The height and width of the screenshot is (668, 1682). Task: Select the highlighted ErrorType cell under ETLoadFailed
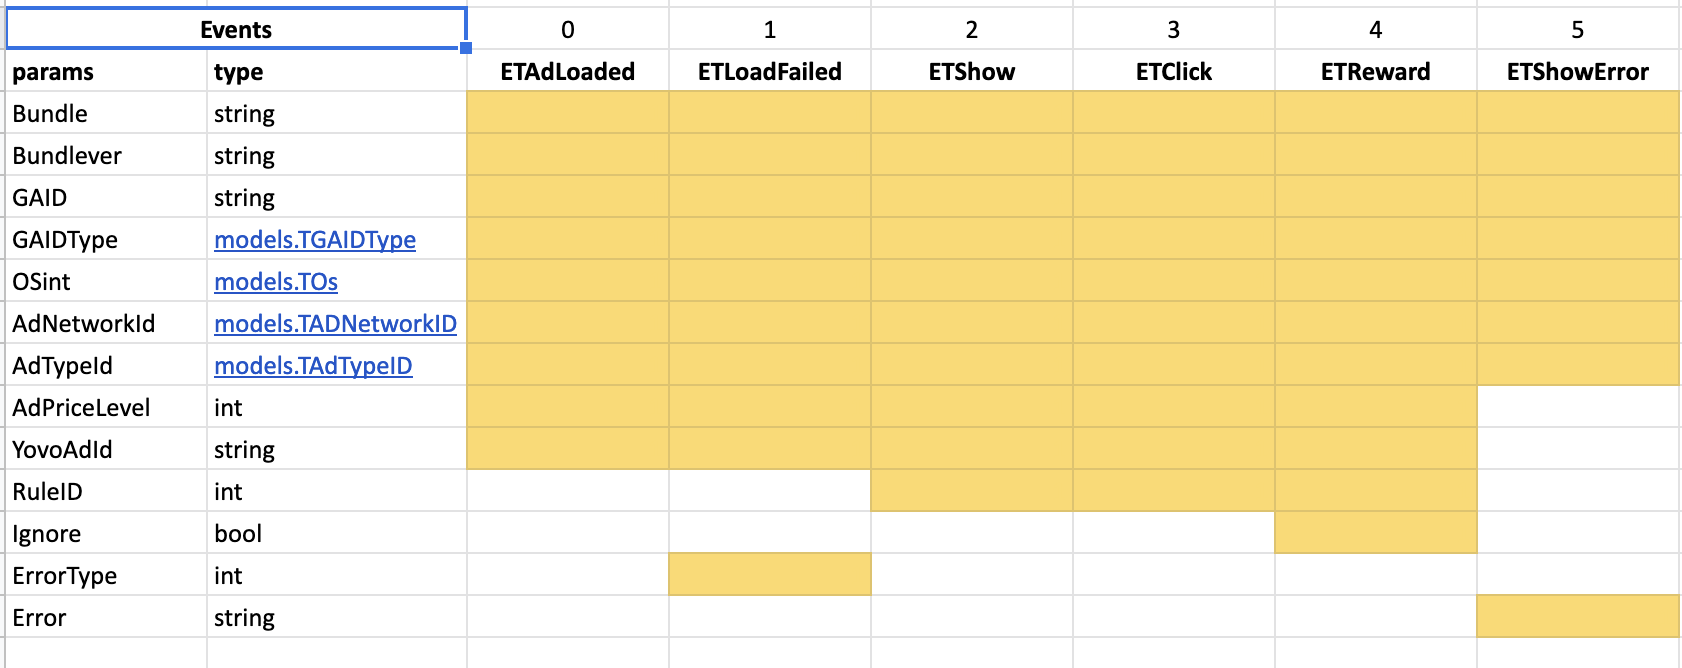[770, 575]
